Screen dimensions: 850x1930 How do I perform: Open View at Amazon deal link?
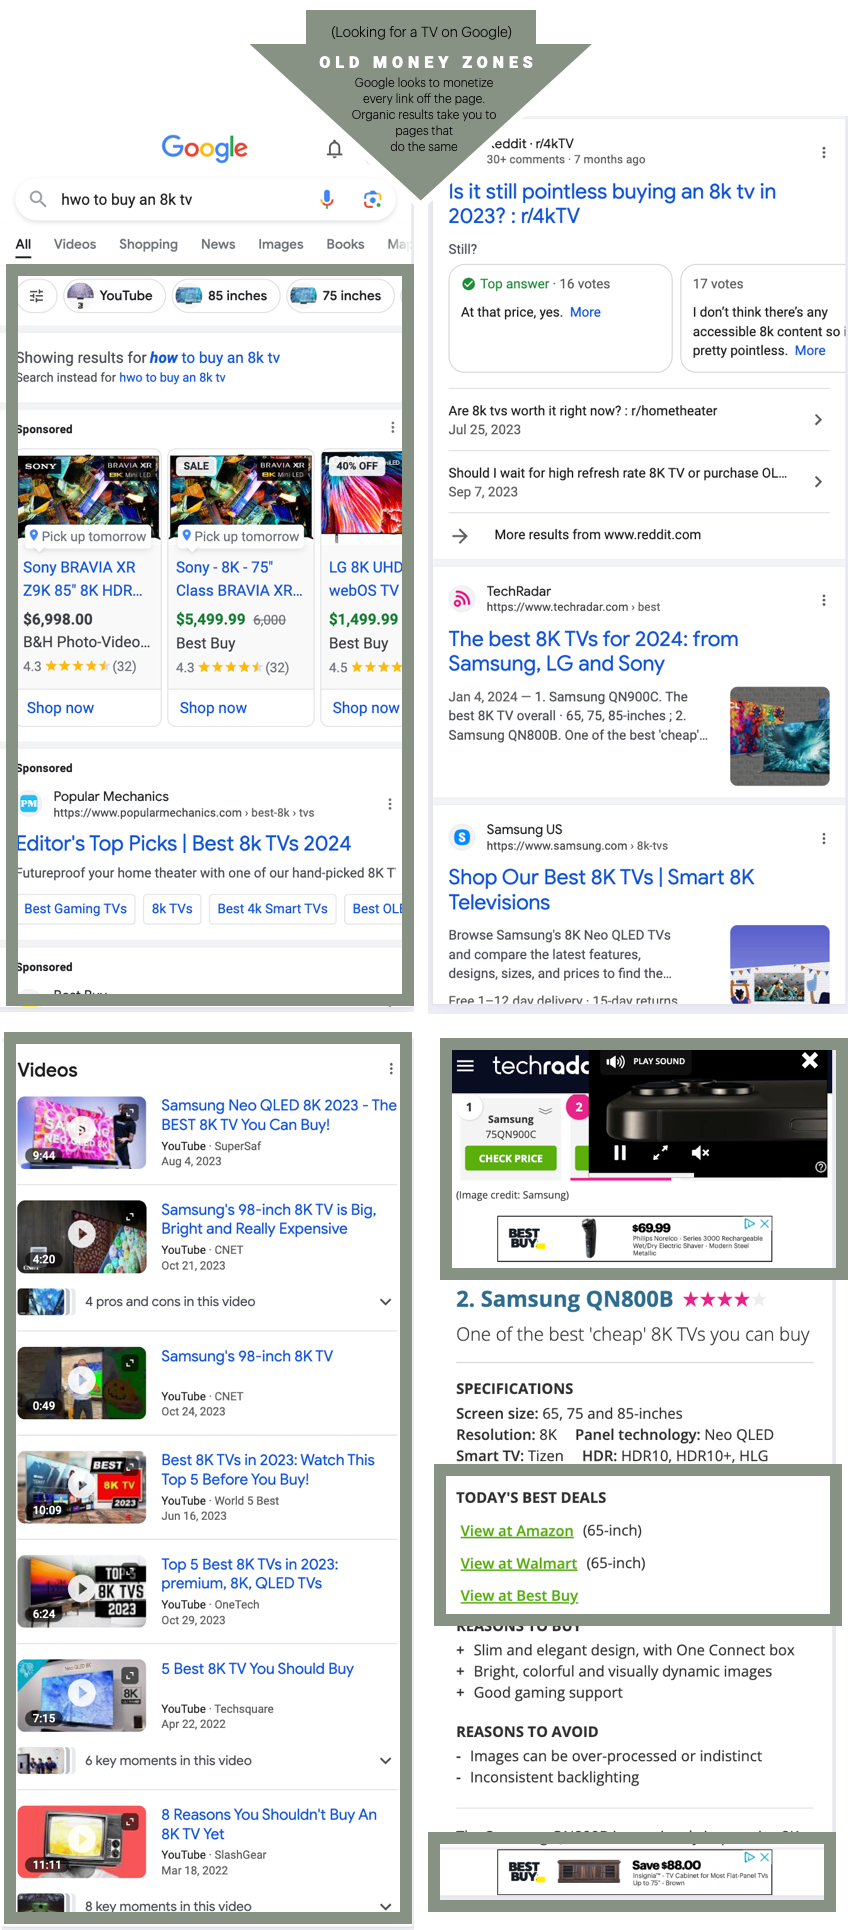pyautogui.click(x=517, y=1531)
